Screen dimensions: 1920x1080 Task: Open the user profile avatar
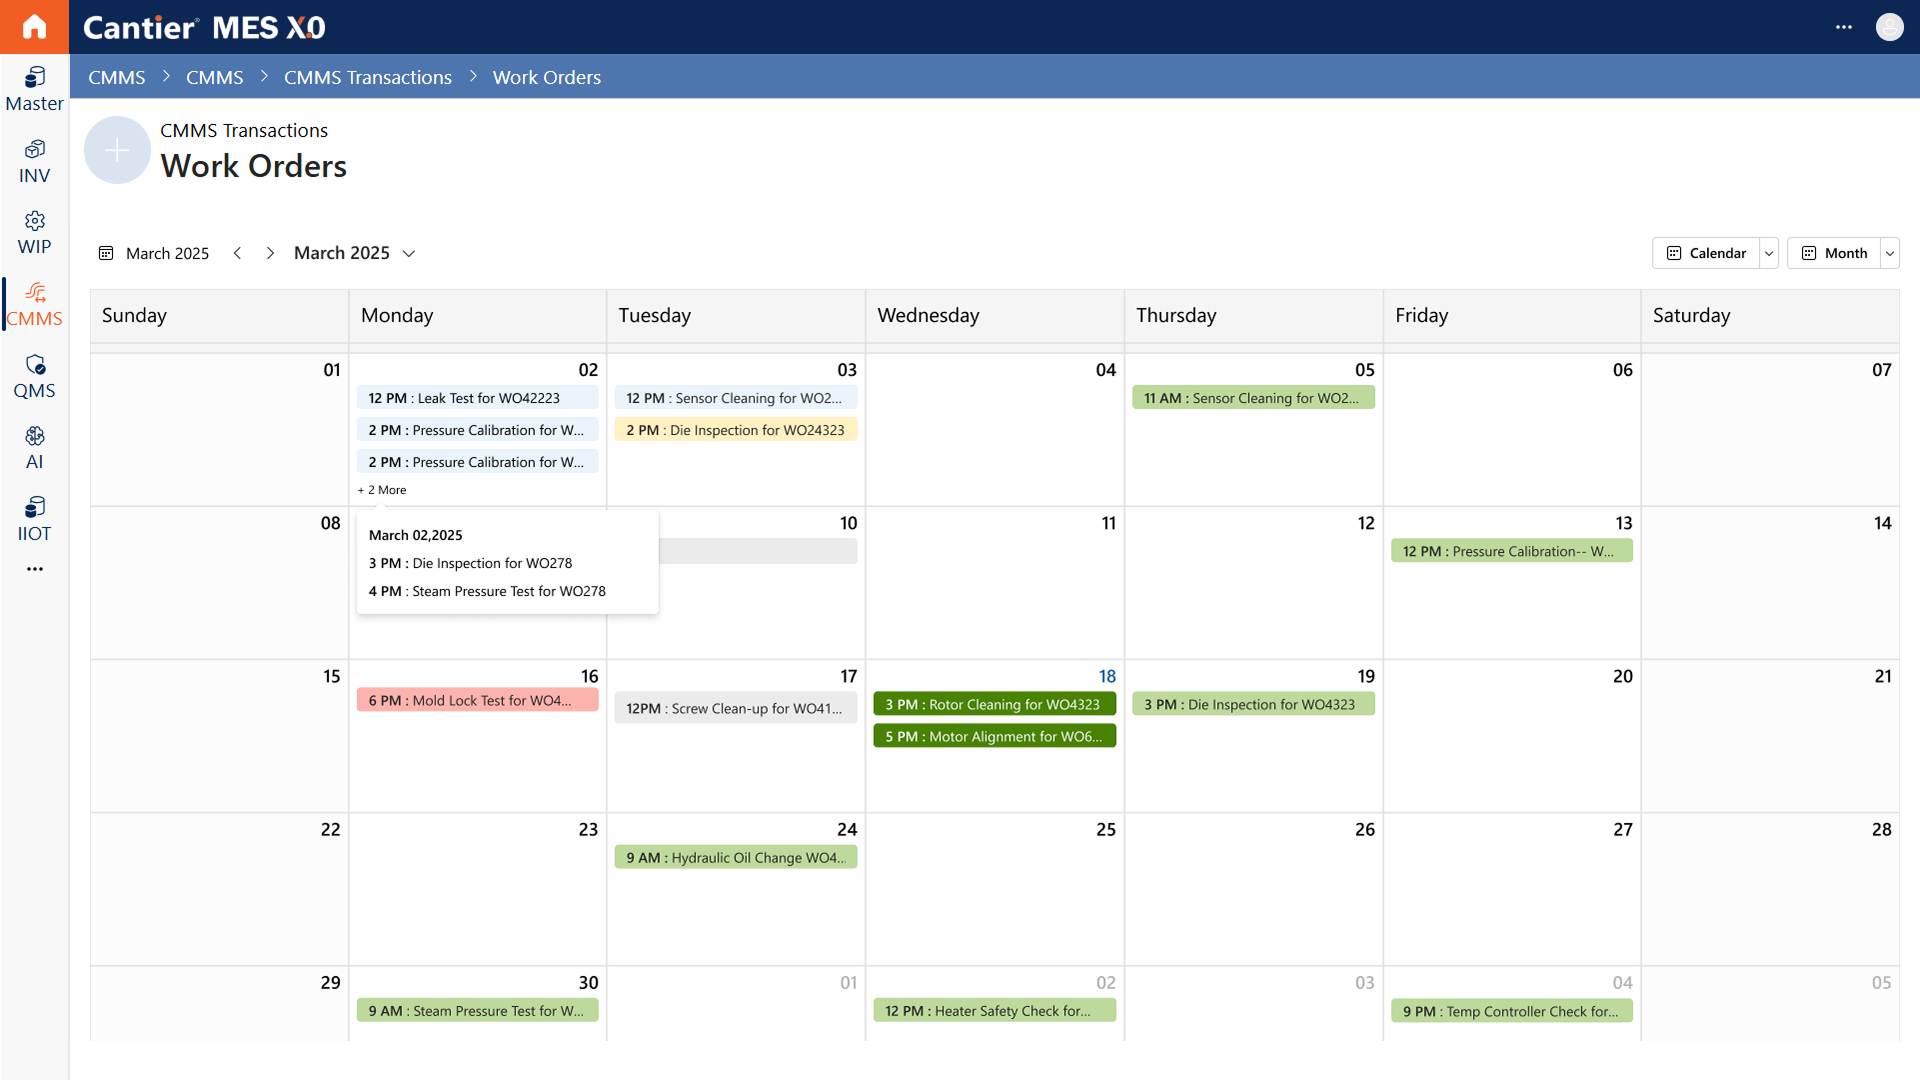click(1889, 27)
